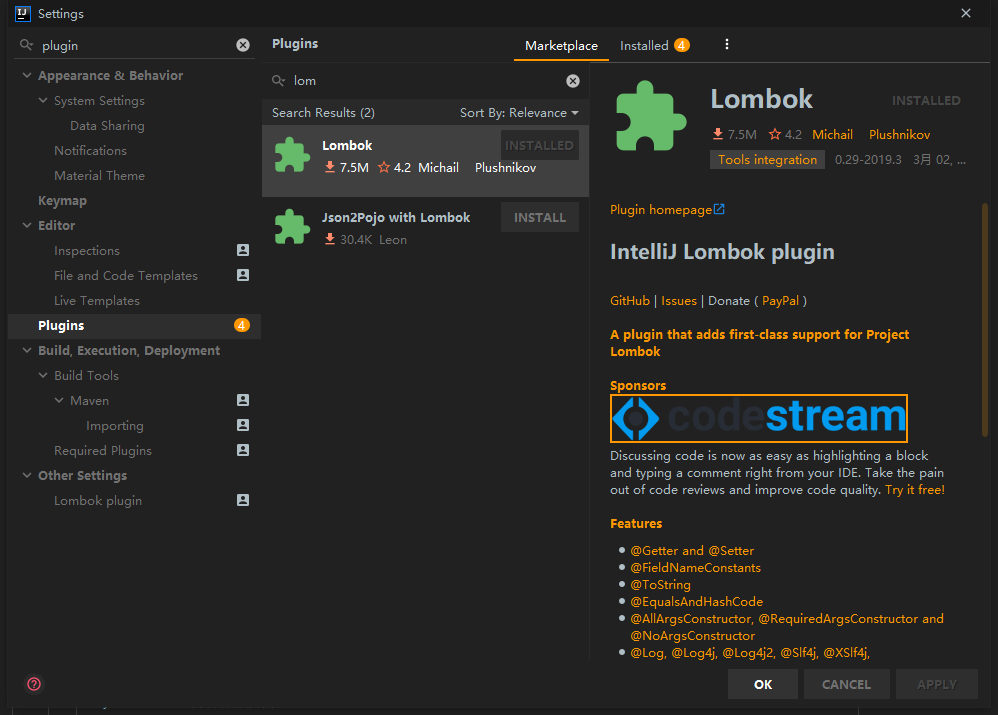The image size is (998, 715).
Task: Click the Installed tab count badge
Action: coord(682,45)
